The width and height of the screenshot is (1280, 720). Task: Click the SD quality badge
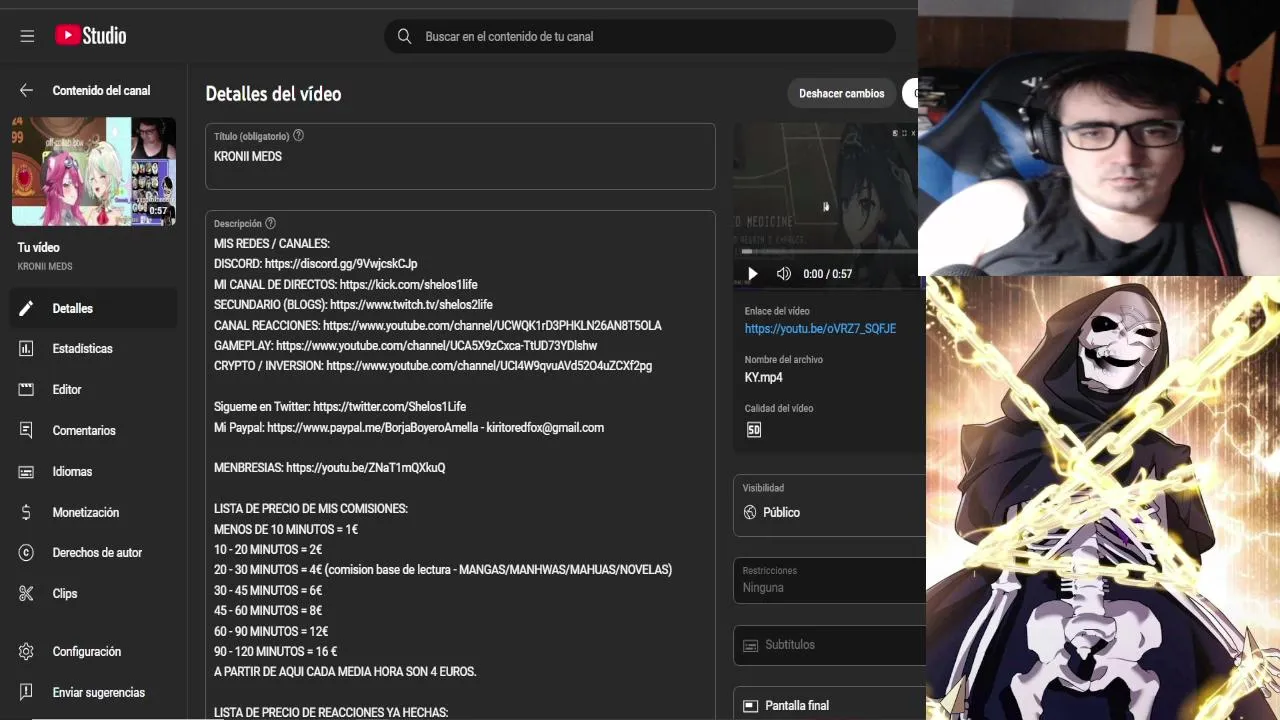coord(754,430)
